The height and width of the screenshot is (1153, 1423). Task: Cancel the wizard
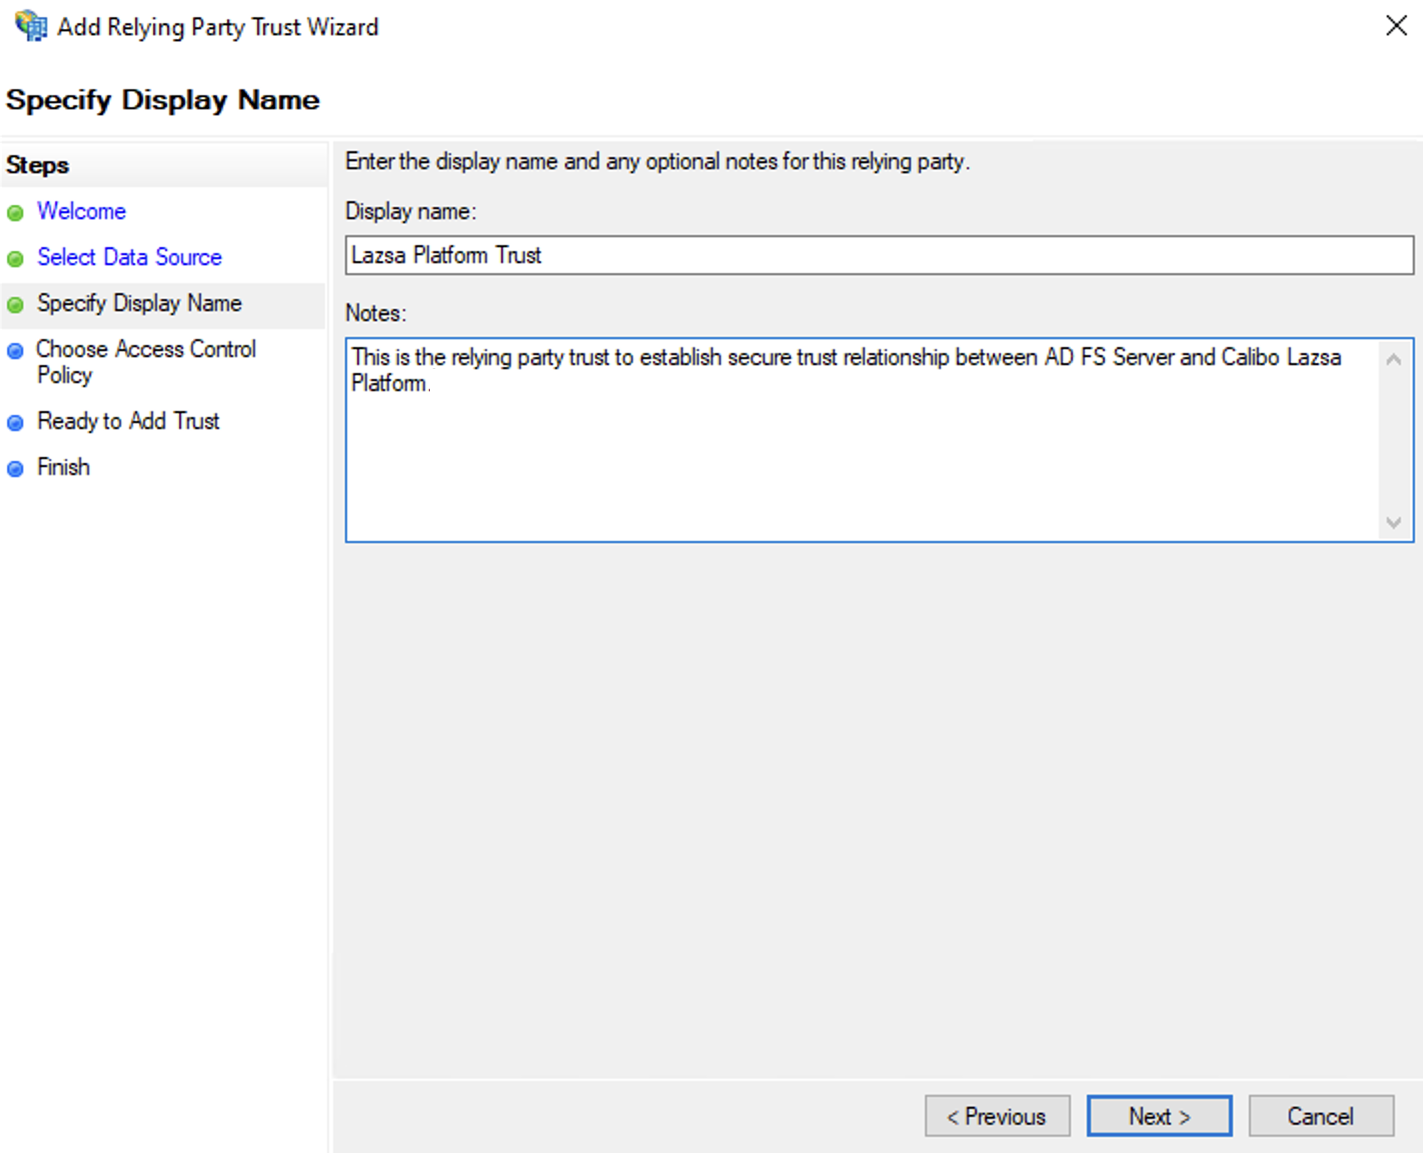tap(1321, 1116)
